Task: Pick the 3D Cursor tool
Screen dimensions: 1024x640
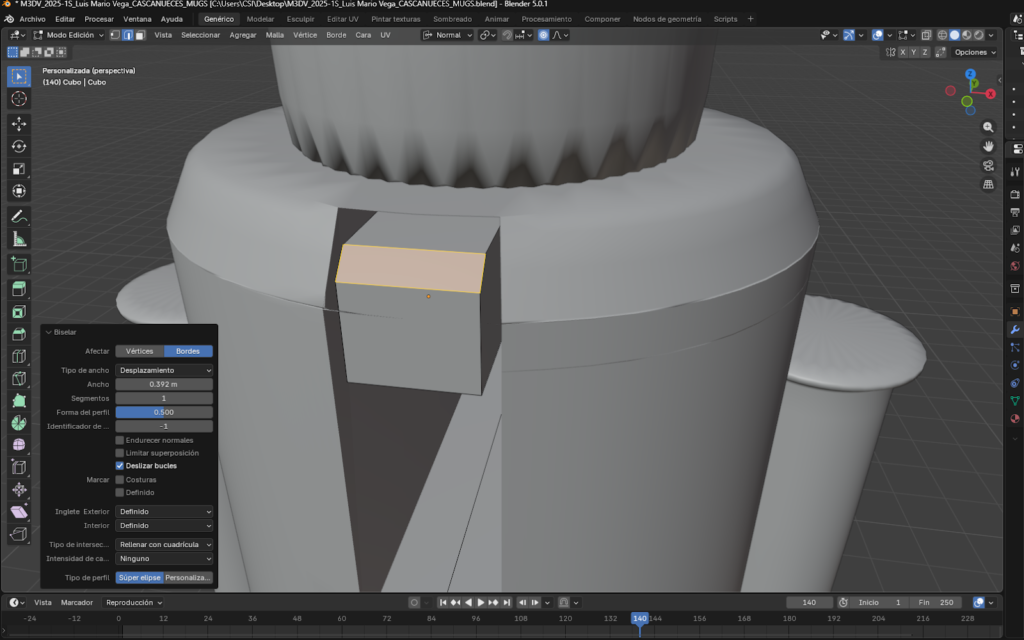Action: [x=19, y=98]
